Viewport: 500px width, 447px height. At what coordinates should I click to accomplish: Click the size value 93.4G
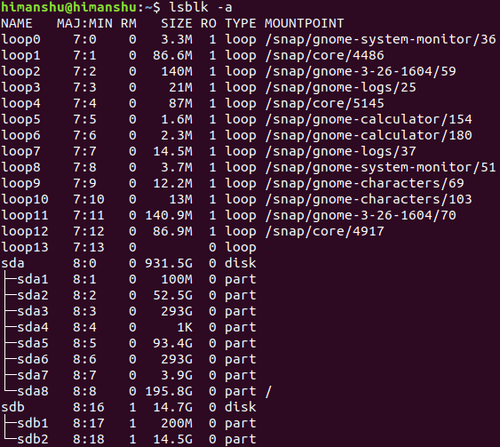[173, 343]
